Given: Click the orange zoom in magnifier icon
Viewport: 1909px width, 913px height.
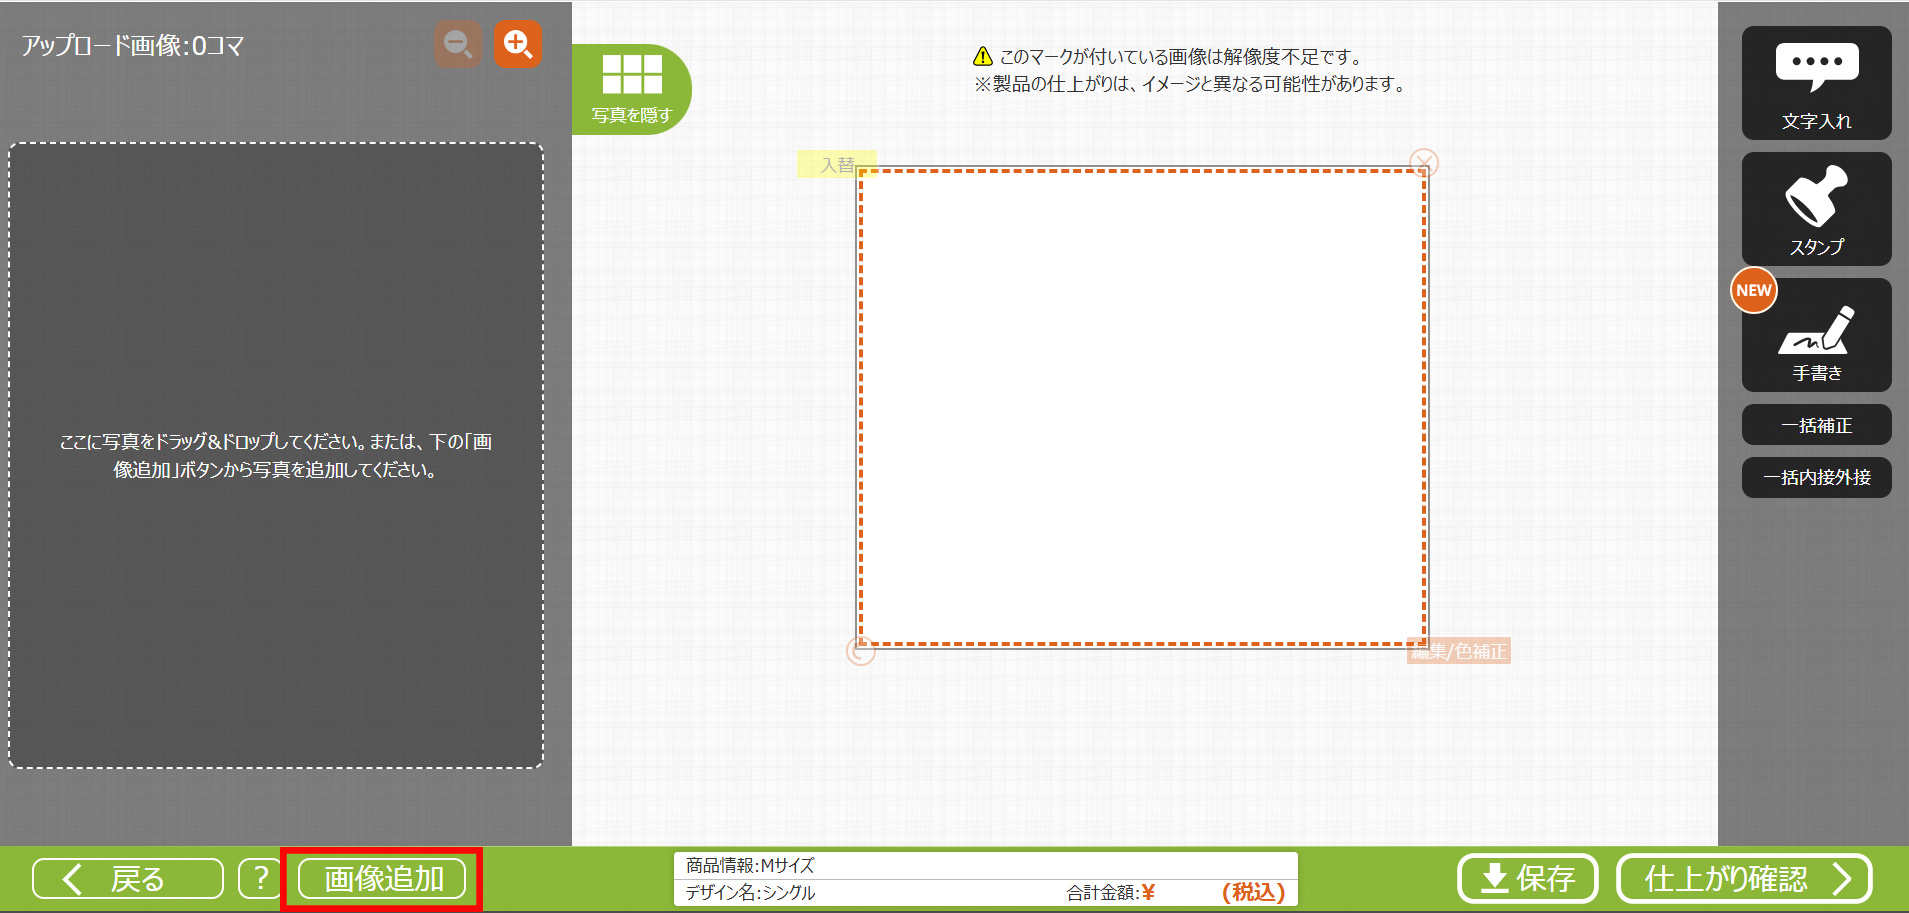Looking at the screenshot, I should pos(518,44).
